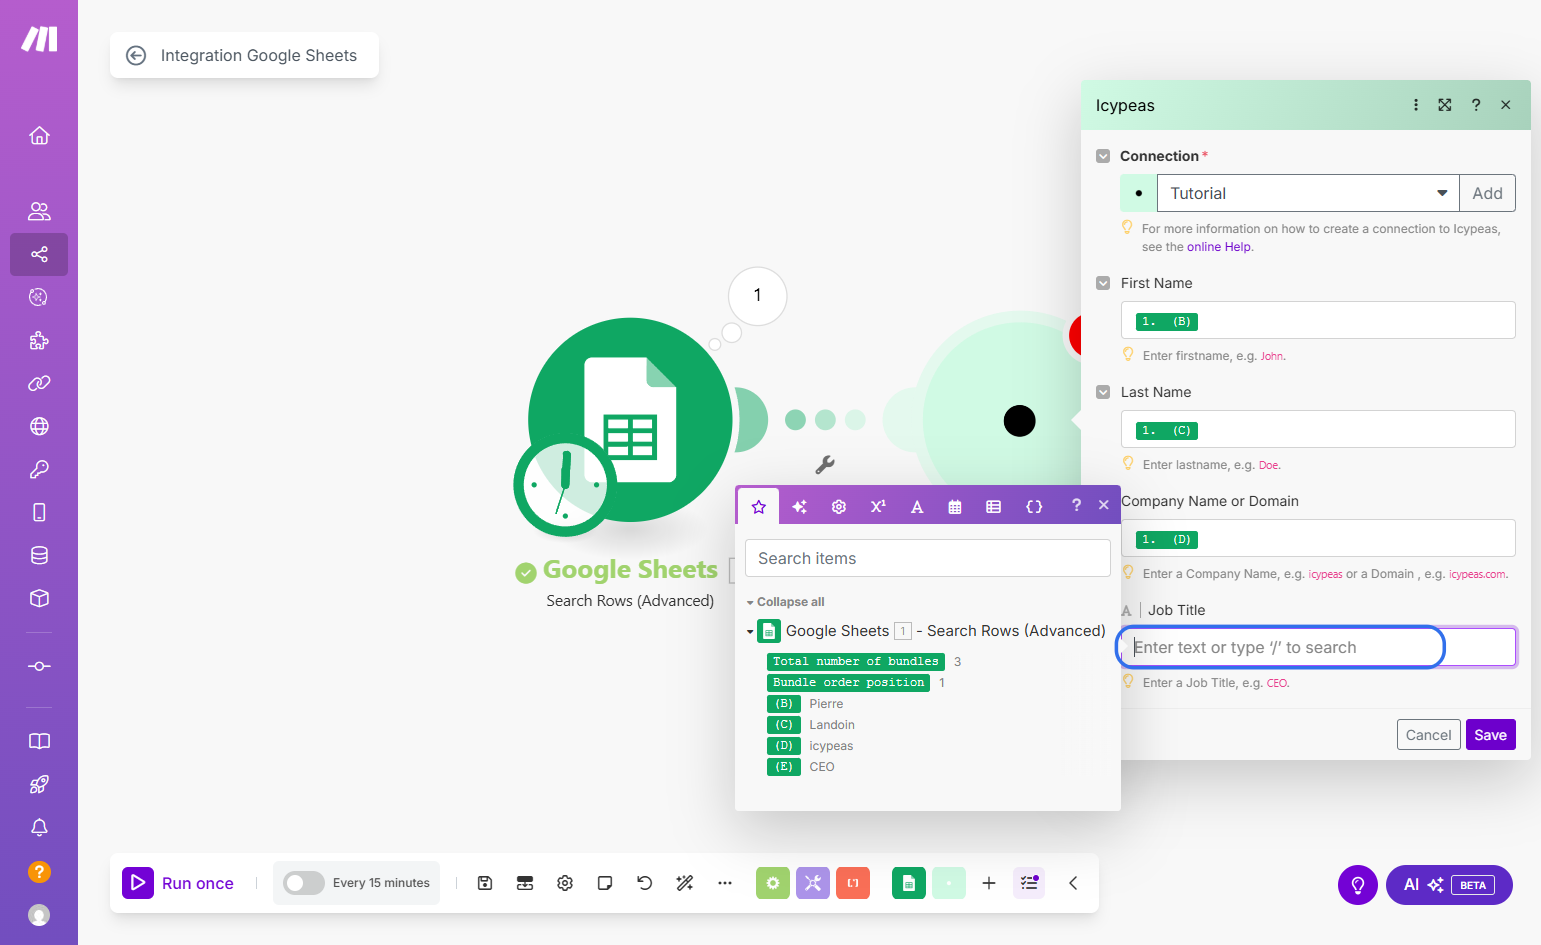Image resolution: width=1541 pixels, height=945 pixels.
Task: Toggle the Last Name field checkbox
Action: (1103, 392)
